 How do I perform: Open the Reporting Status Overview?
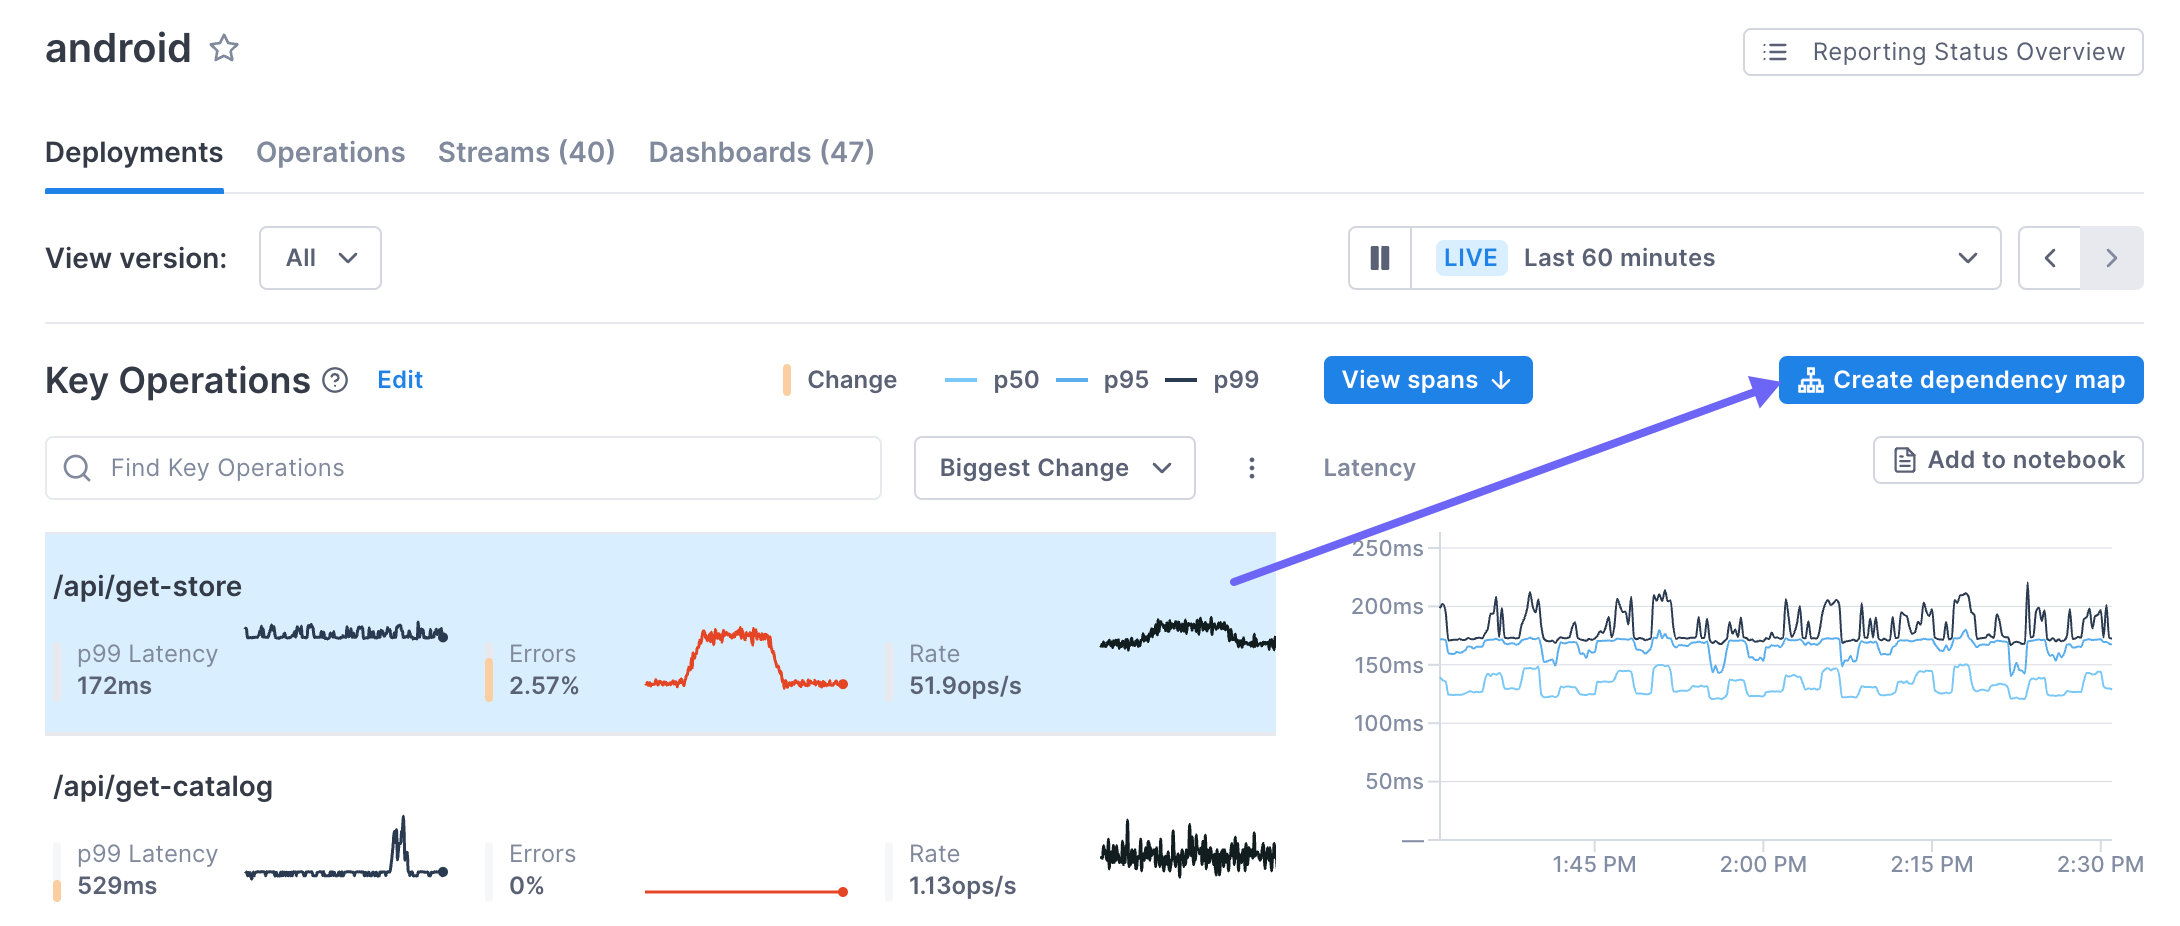coord(1940,52)
